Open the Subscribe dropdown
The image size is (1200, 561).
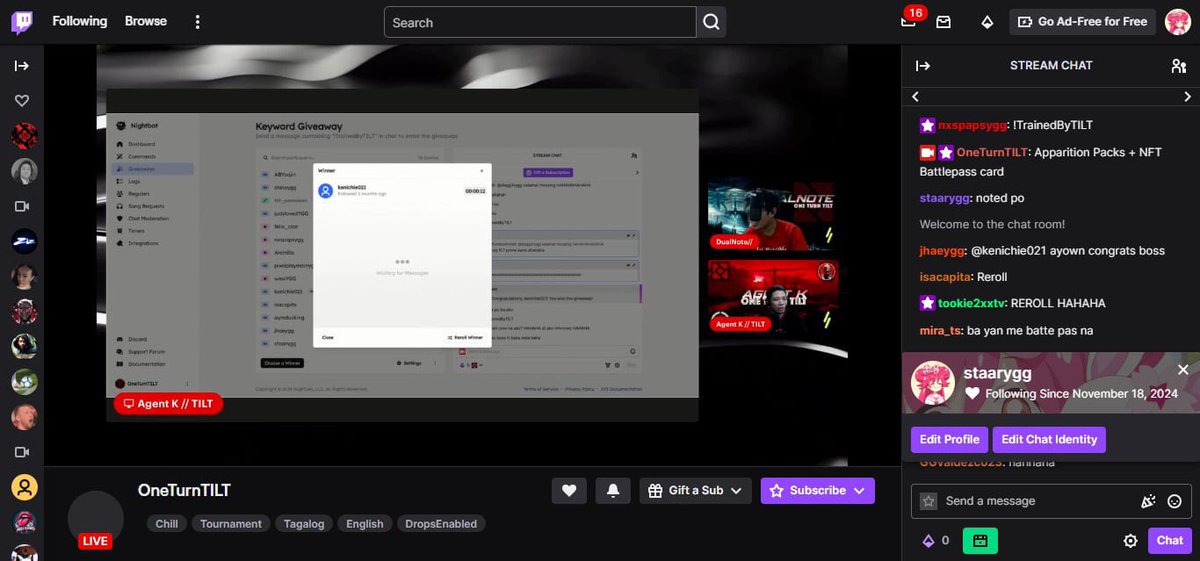click(818, 490)
